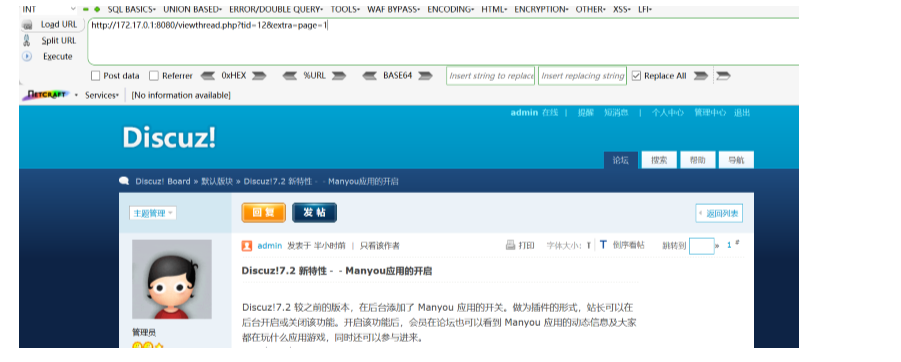Expand the 主题管理 dropdown

[x=153, y=213]
